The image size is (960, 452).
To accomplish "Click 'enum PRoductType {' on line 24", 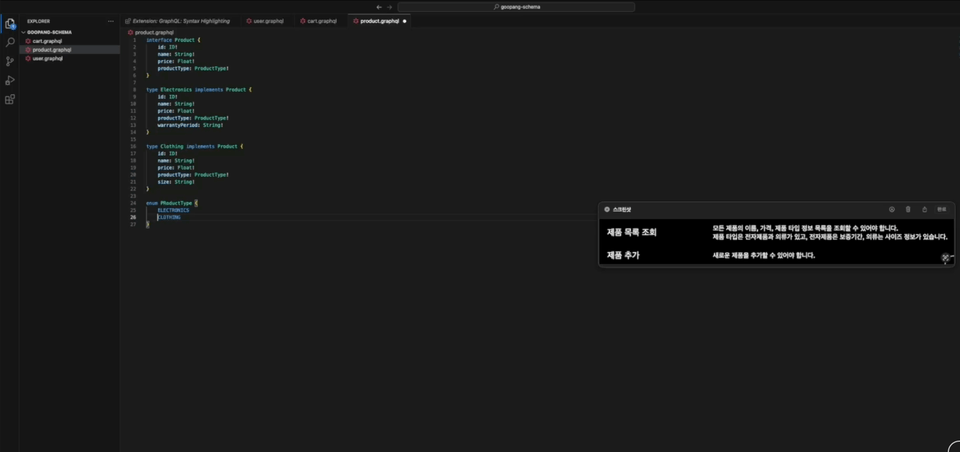I will tap(172, 203).
